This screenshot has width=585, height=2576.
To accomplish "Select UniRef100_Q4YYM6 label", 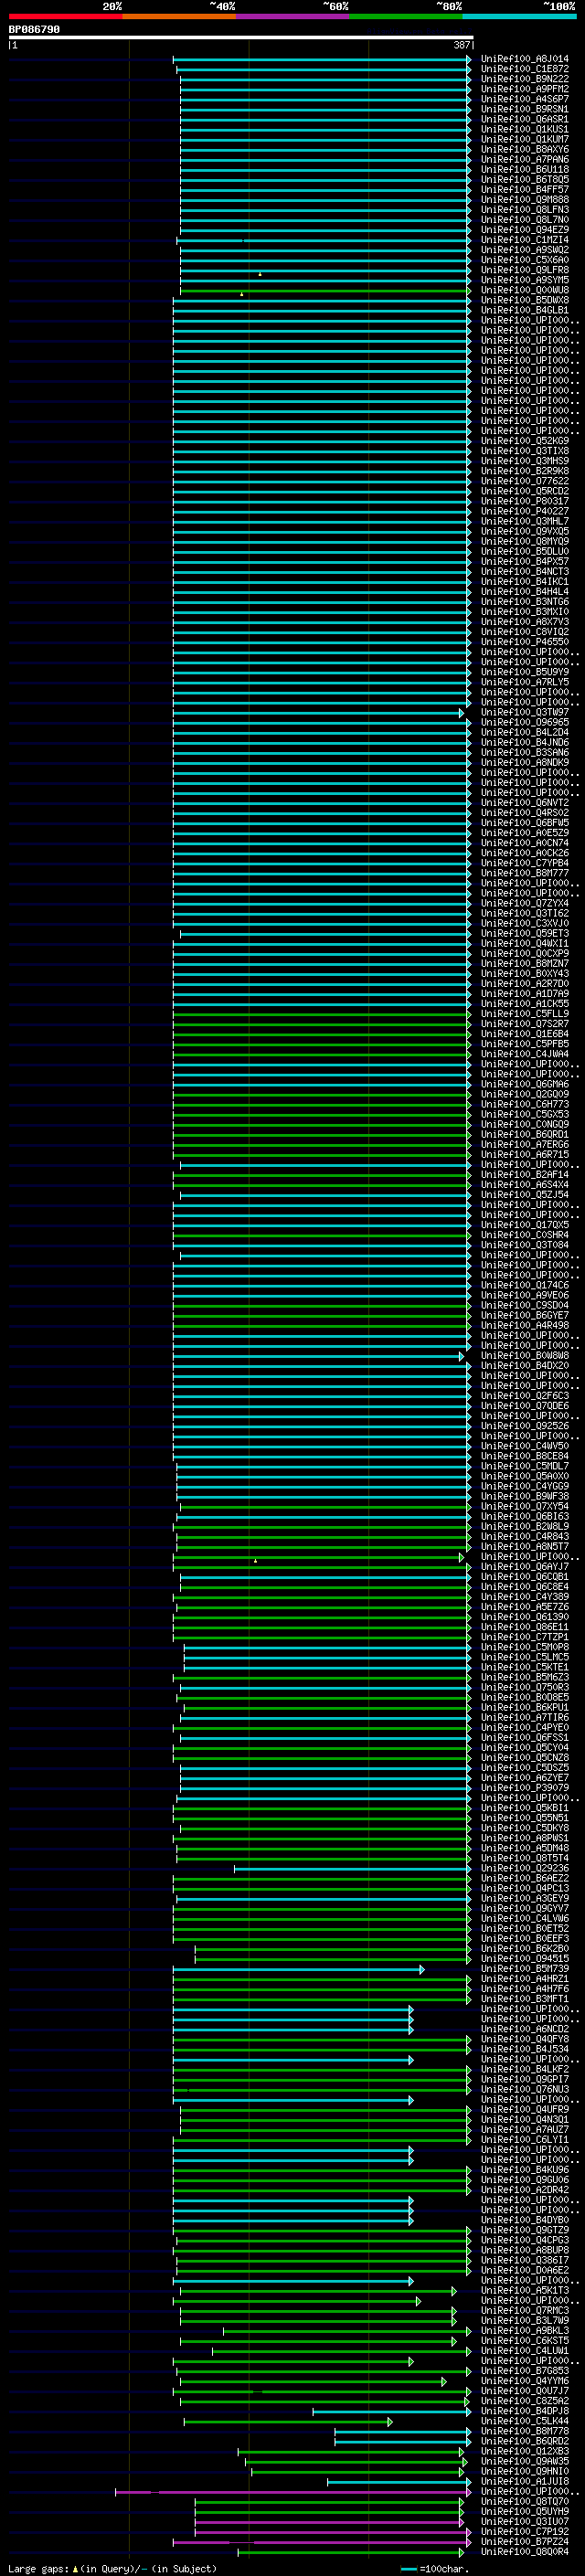I will 525,2381.
